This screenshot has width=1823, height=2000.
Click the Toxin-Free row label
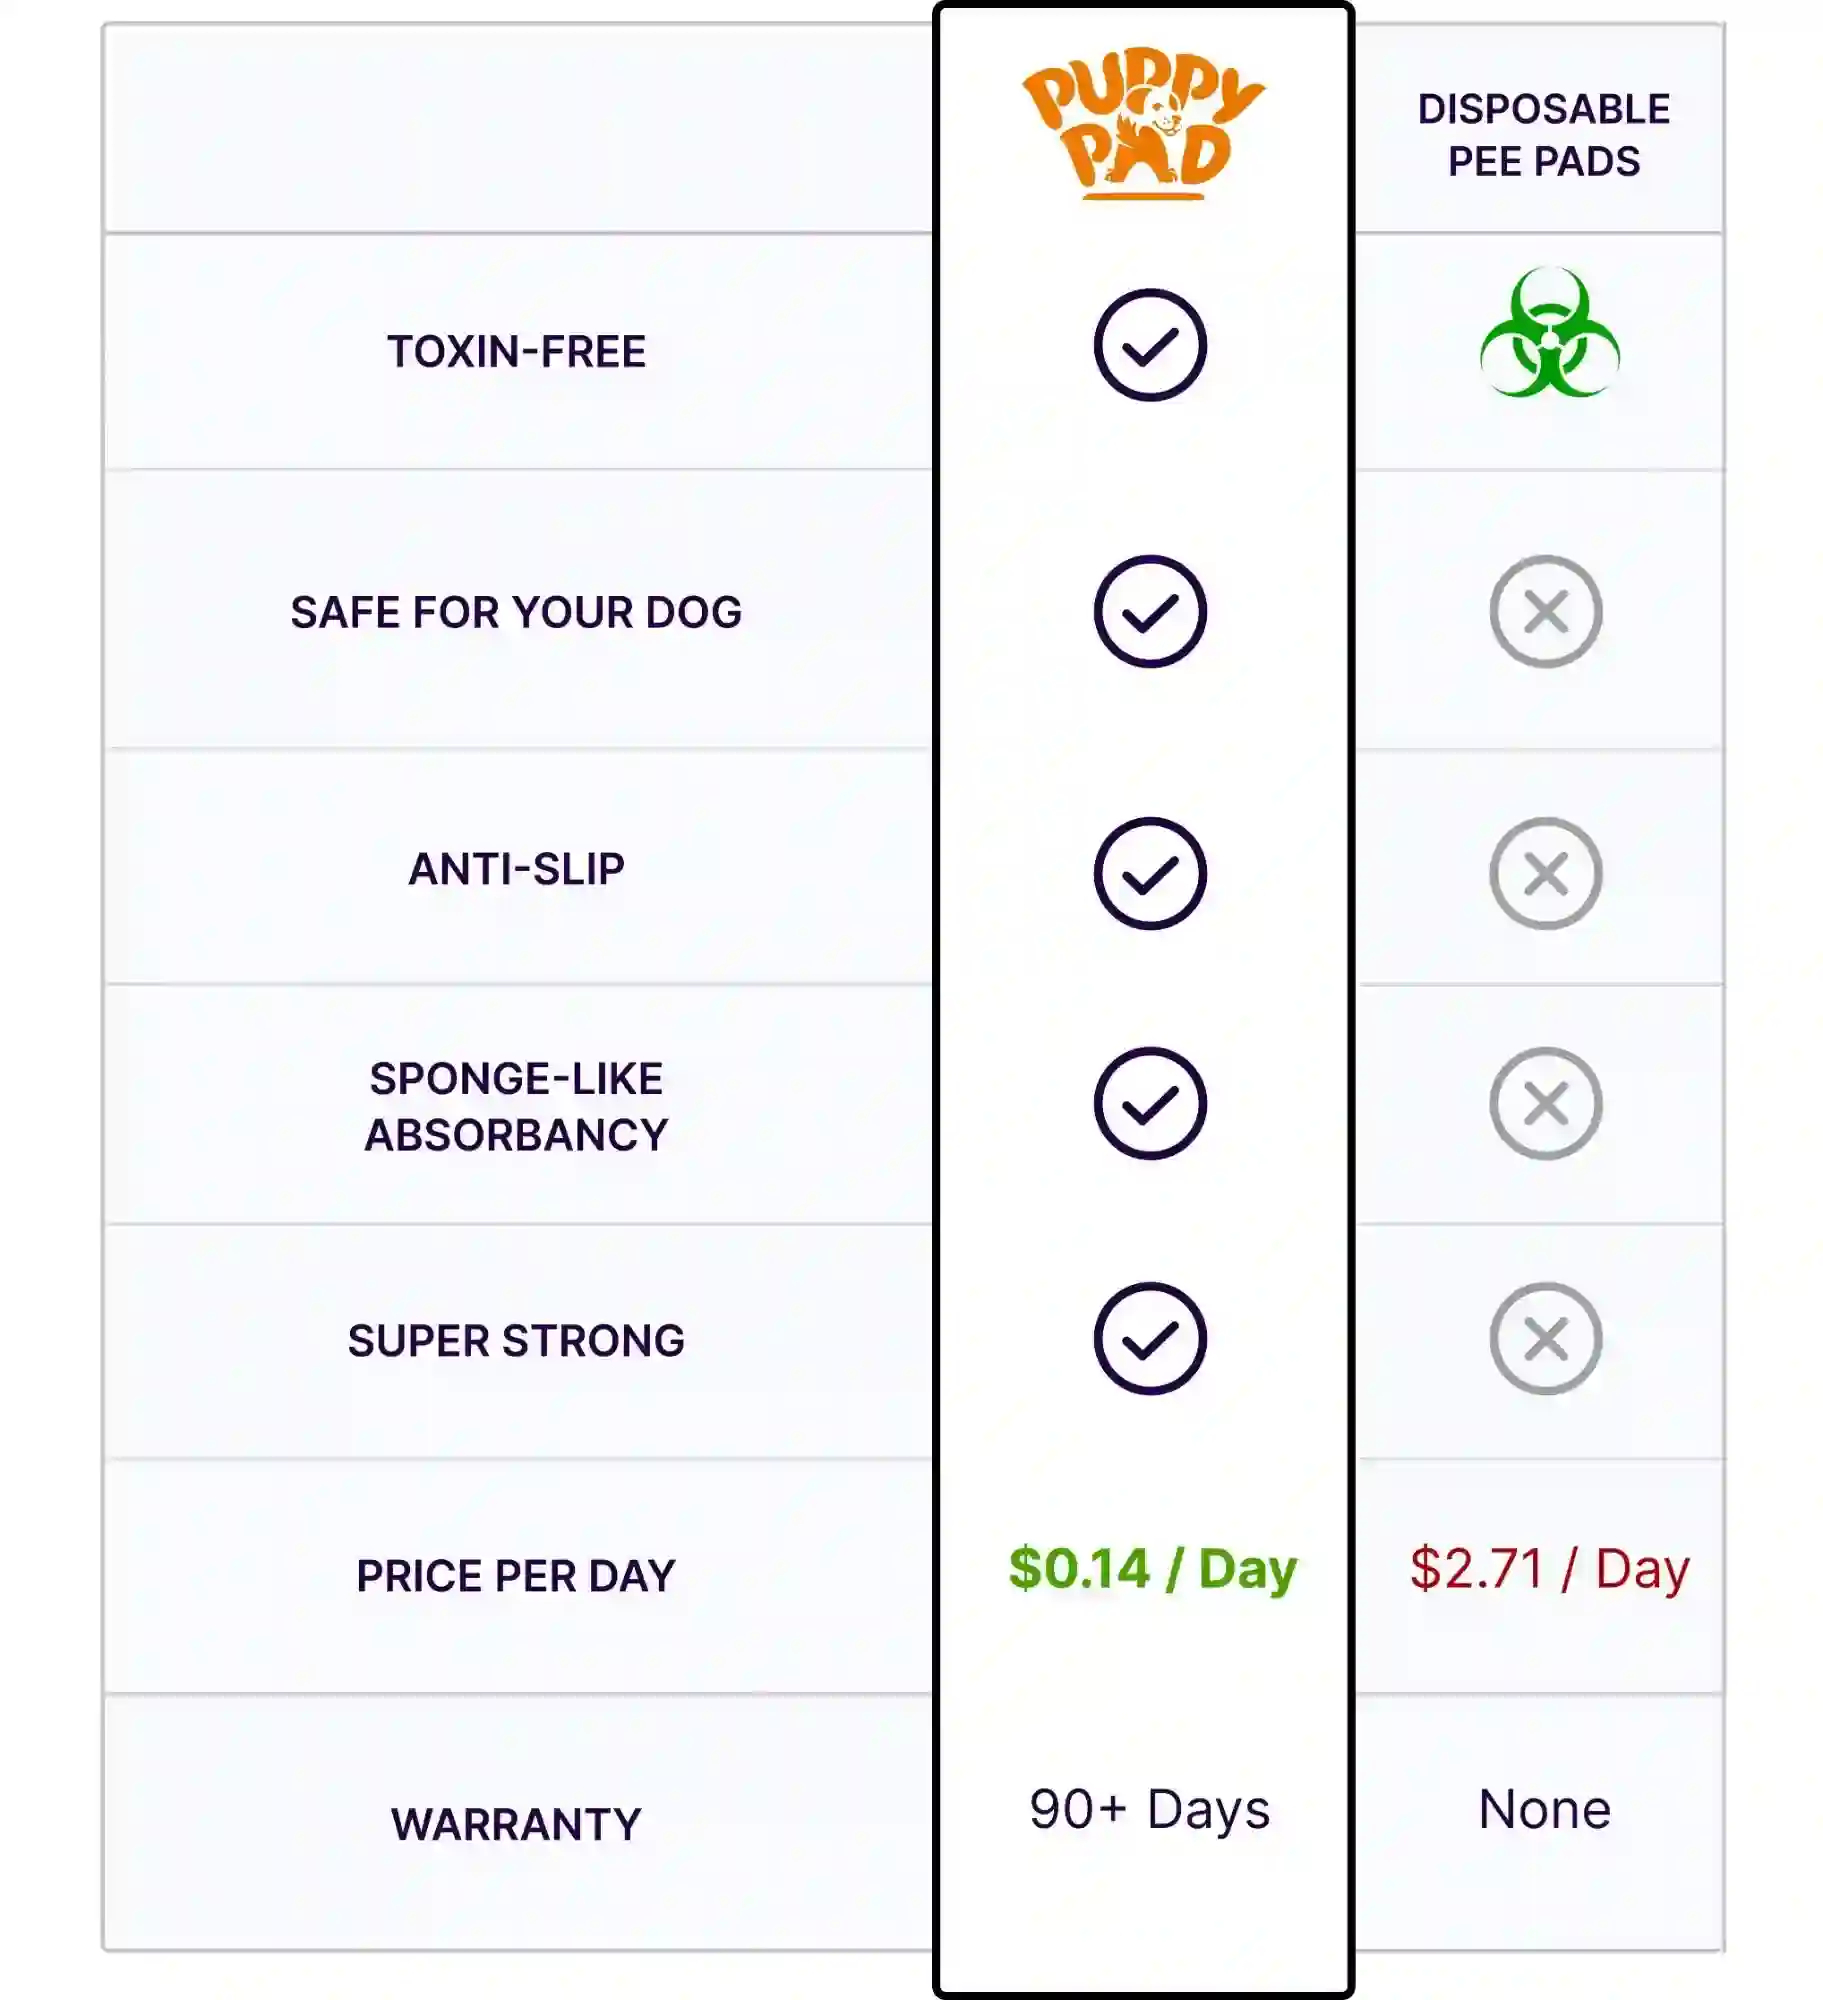517,352
